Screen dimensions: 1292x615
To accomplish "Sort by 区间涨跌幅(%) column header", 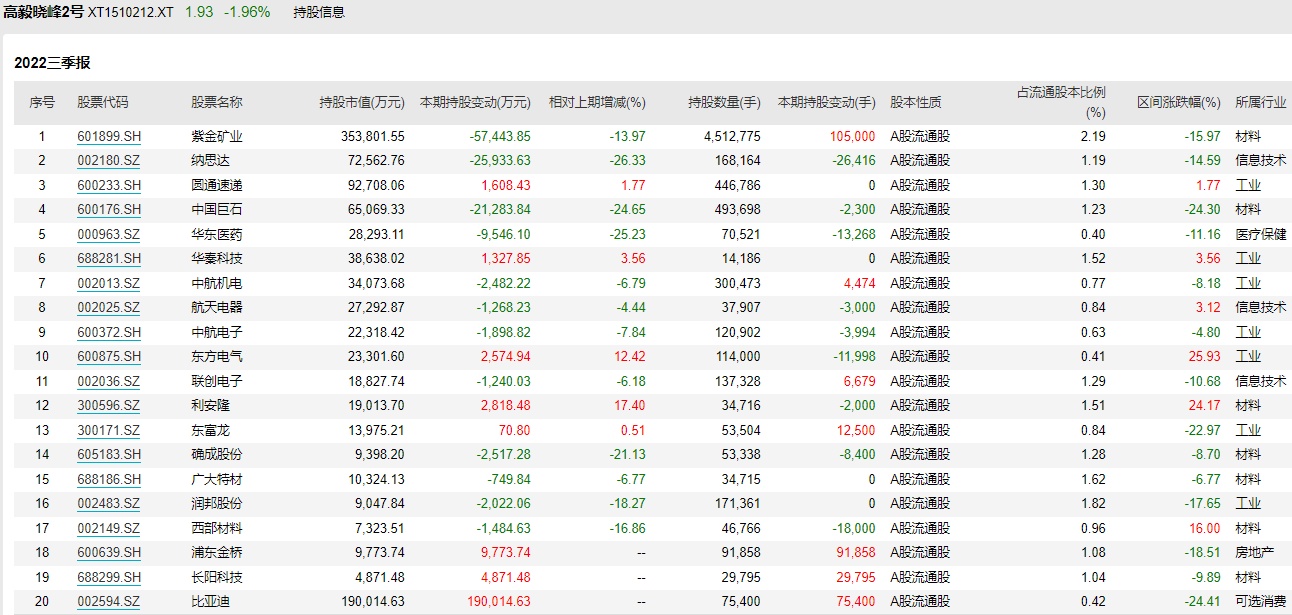I will [x=1179, y=102].
